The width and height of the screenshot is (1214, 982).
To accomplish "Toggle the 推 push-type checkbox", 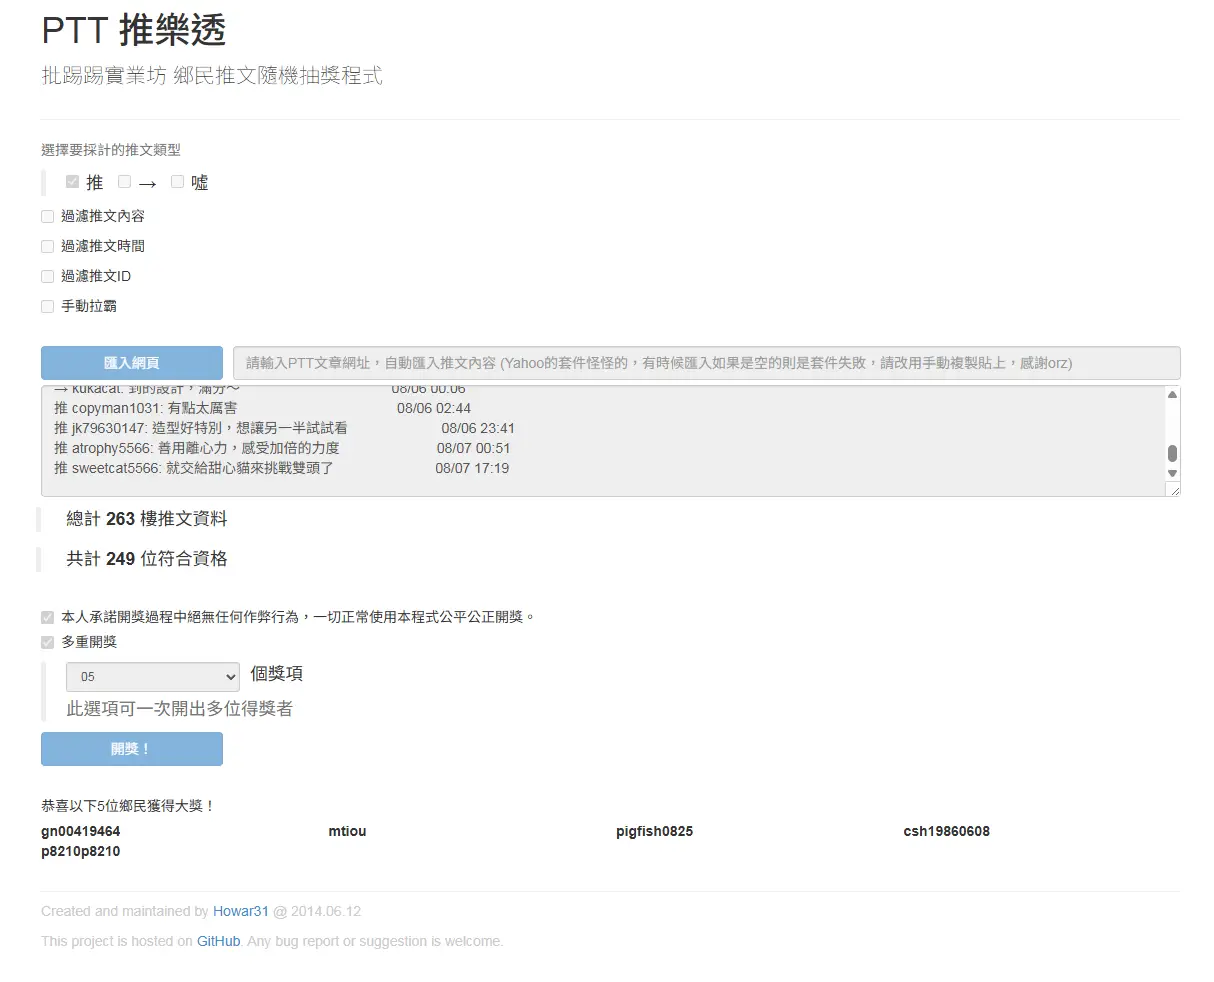I will (x=72, y=182).
